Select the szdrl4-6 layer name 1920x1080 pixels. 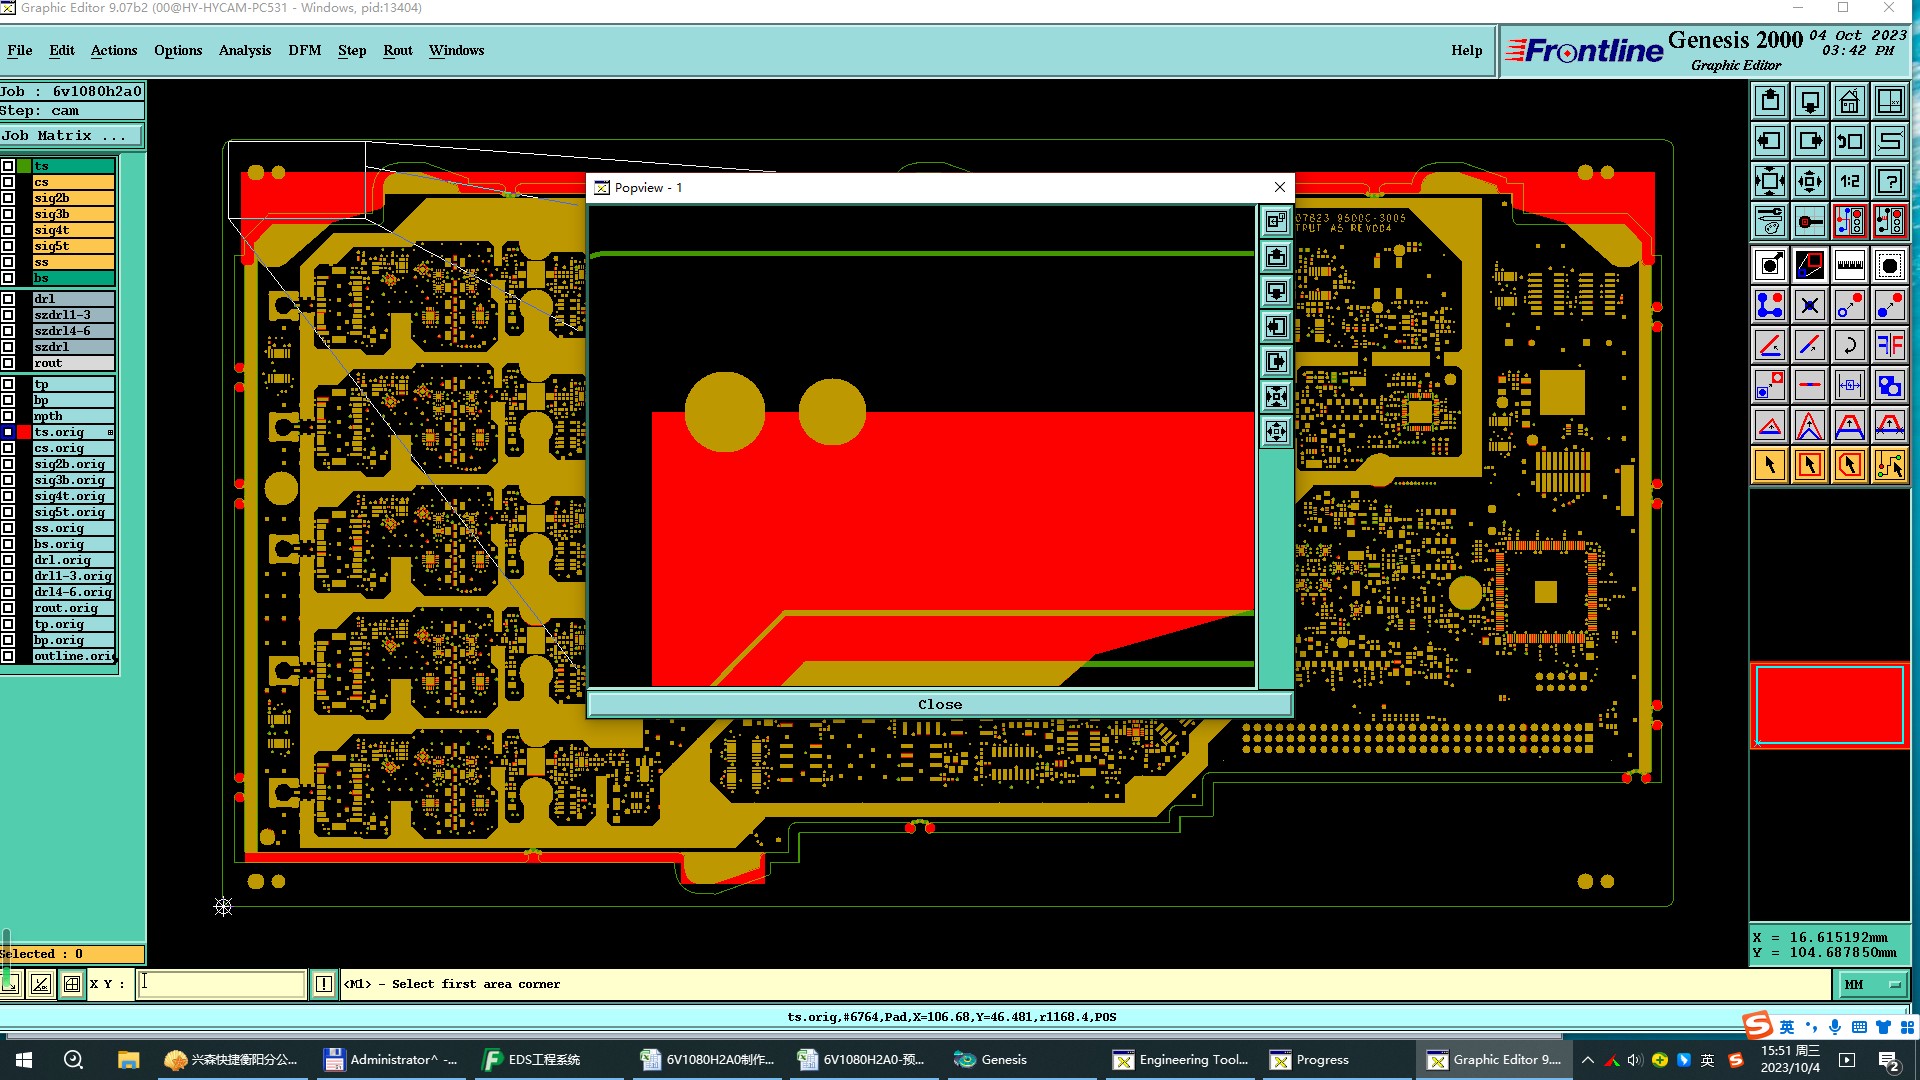(74, 331)
